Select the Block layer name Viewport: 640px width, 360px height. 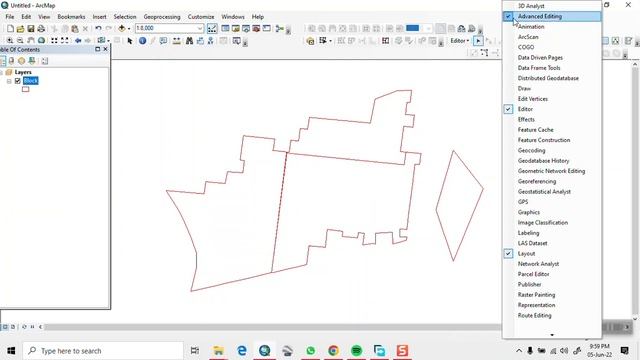pos(31,81)
